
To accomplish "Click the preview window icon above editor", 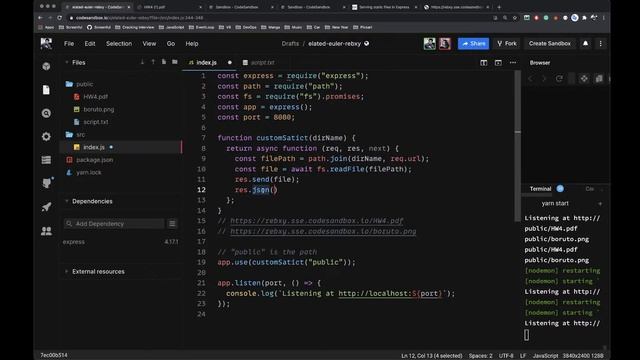I will 498,62.
